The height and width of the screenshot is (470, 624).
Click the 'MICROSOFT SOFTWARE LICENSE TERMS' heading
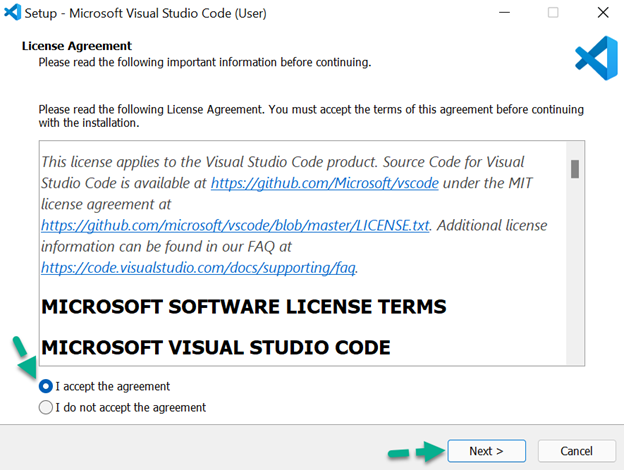click(x=244, y=306)
